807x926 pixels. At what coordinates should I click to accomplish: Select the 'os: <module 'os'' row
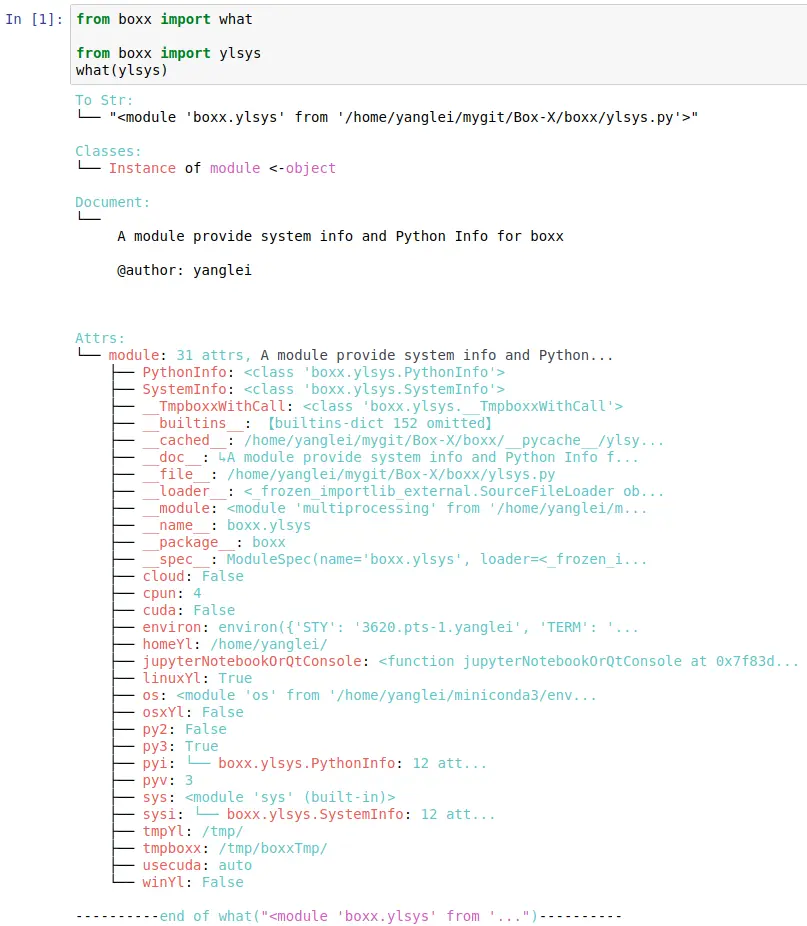[x=369, y=696]
